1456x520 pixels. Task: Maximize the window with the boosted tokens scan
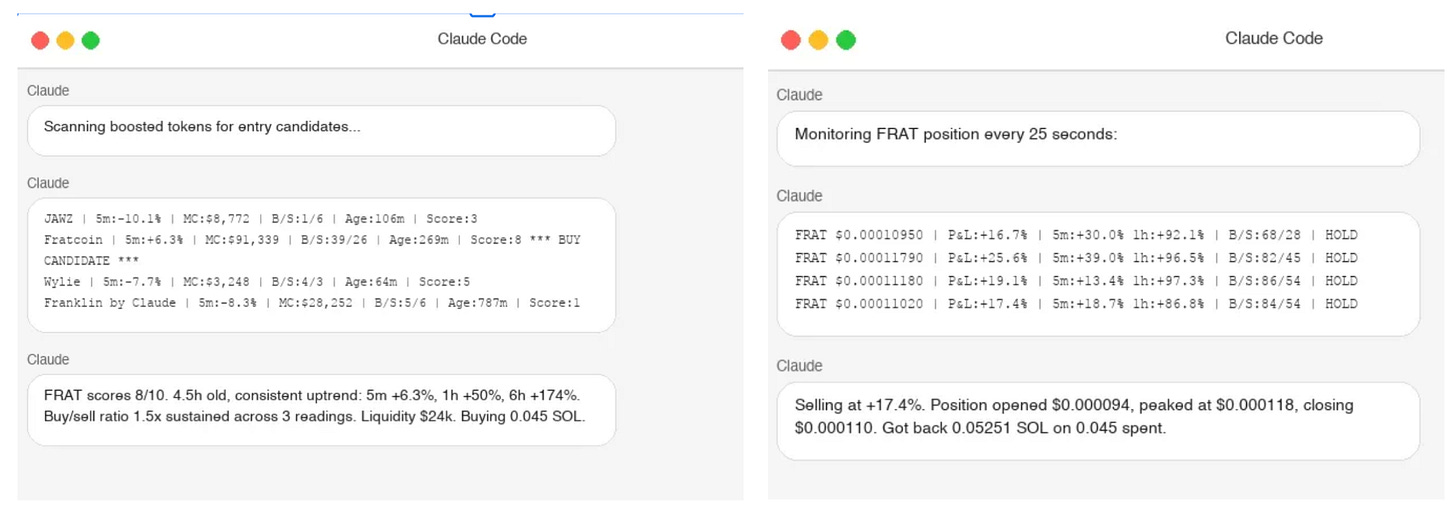coord(91,40)
